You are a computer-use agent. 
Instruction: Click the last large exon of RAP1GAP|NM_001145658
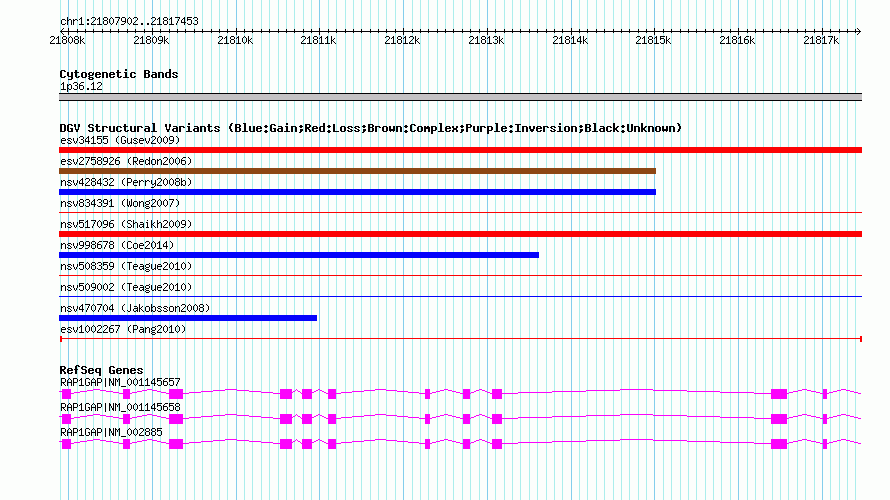[x=779, y=419]
